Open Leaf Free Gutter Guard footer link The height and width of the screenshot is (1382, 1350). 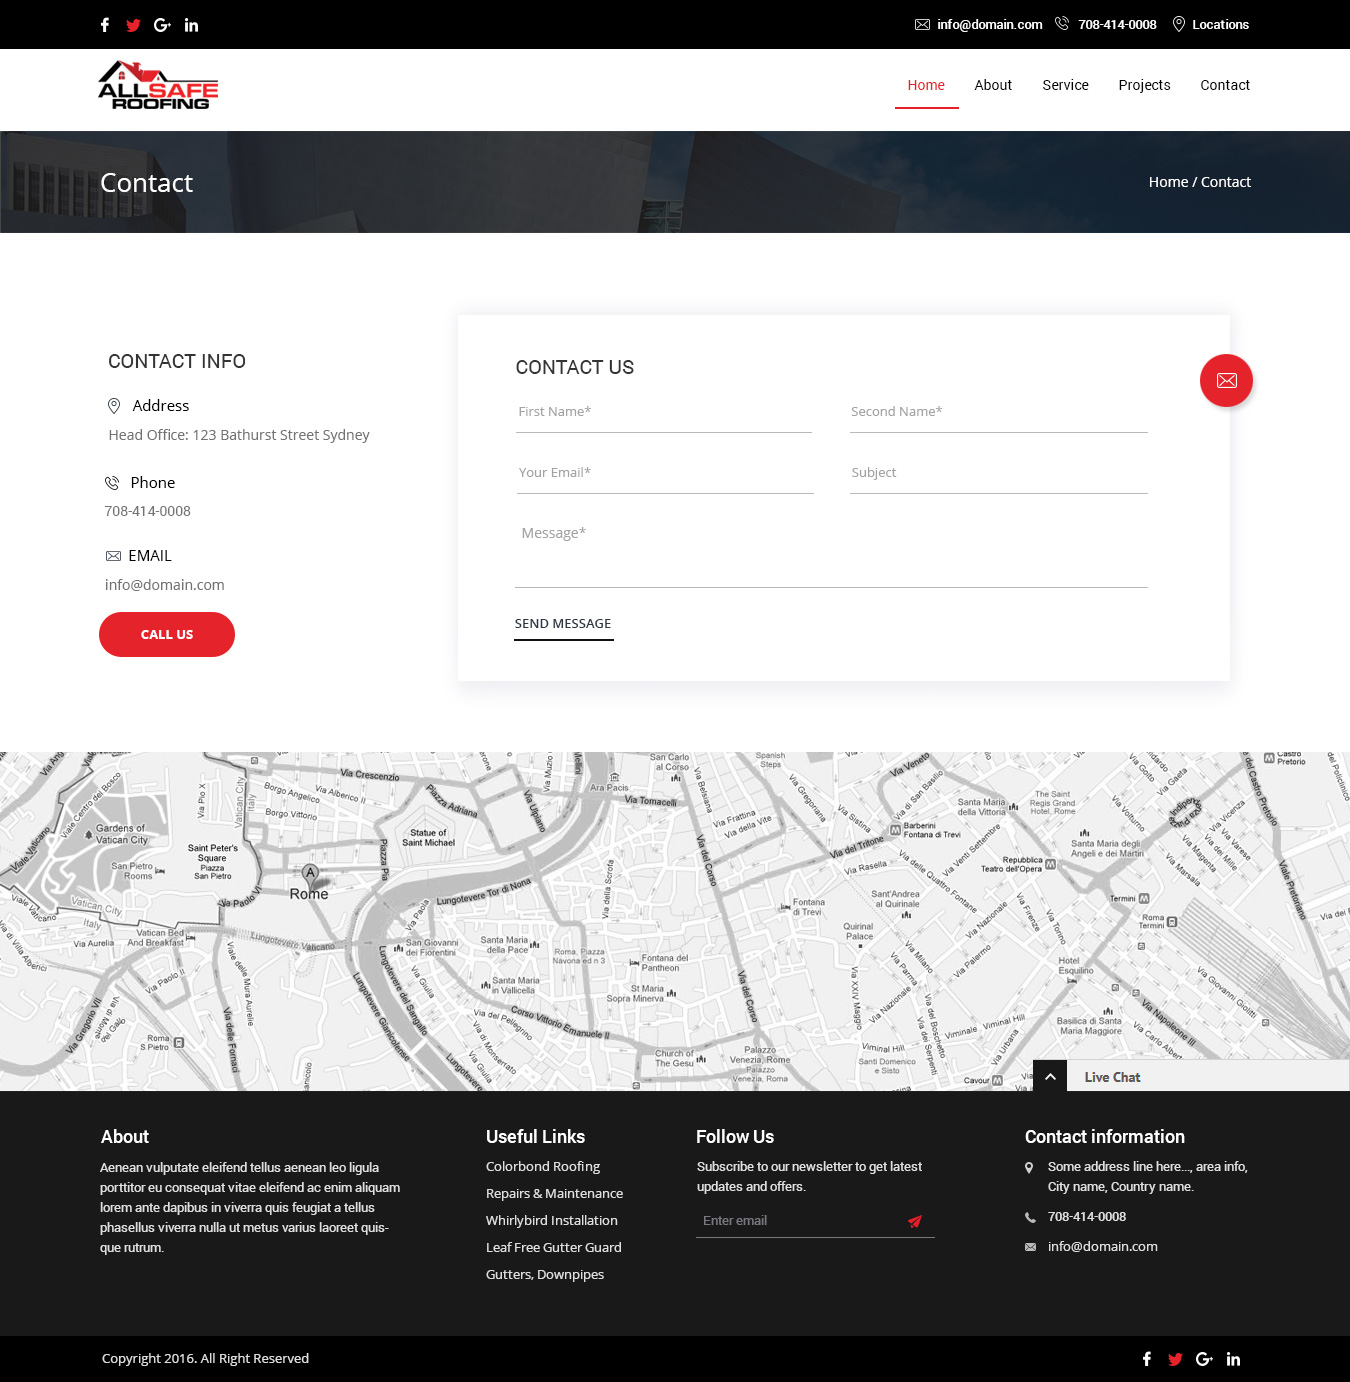click(x=554, y=1248)
